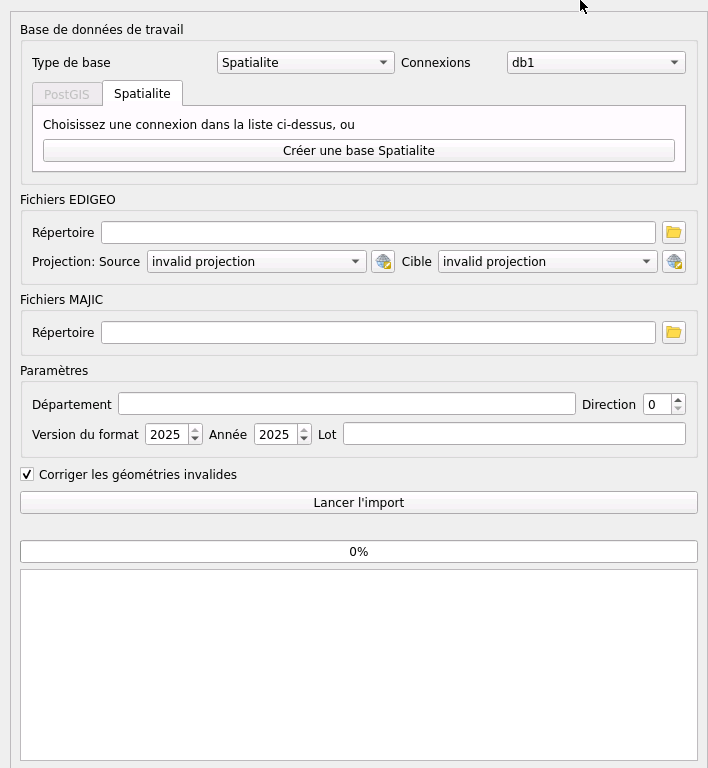
Task: Click 'Créer une base Spatialite' button
Action: pos(358,151)
